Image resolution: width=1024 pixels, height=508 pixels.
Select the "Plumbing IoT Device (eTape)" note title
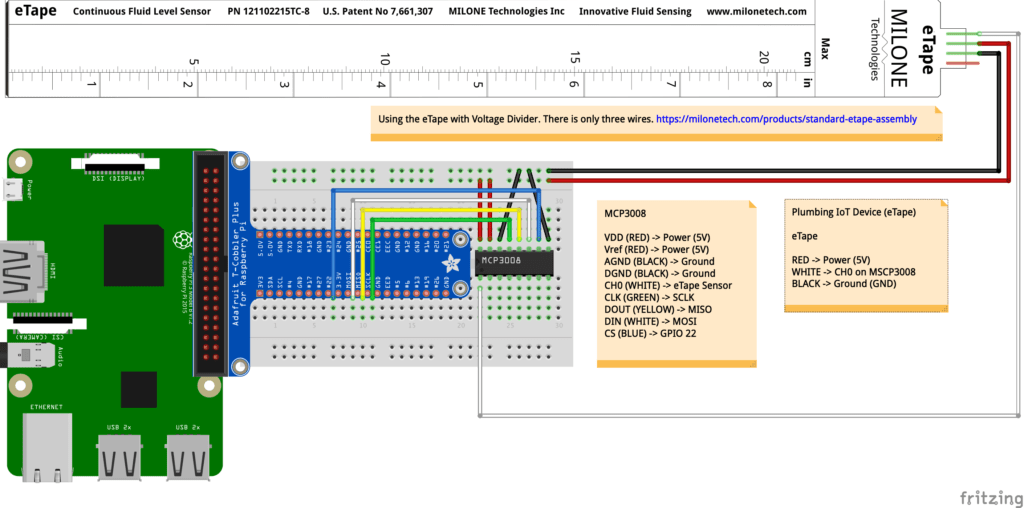coord(854,212)
